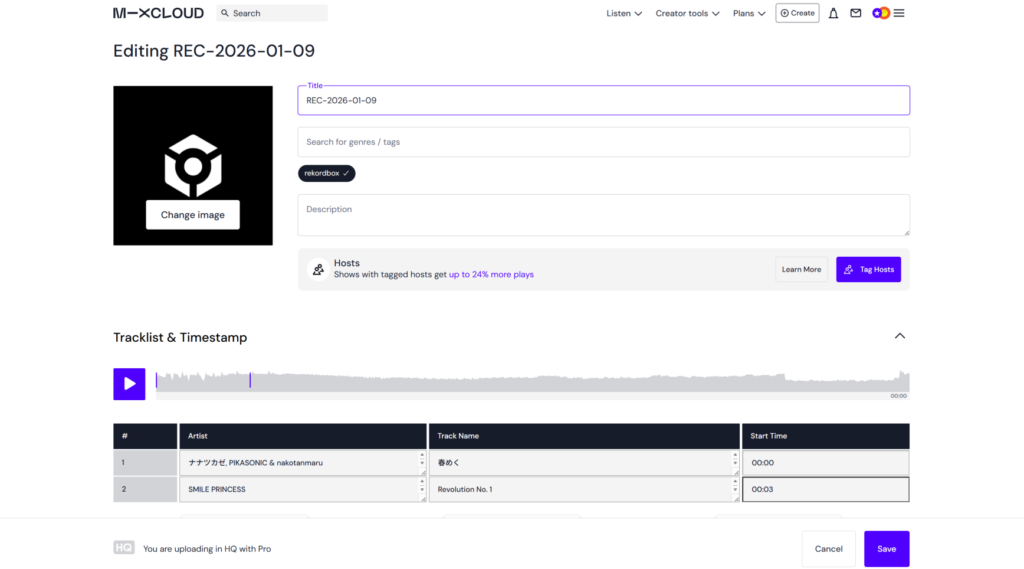This screenshot has height=569, width=1024.
Task: Click the Search for genres / tags field
Action: point(603,142)
